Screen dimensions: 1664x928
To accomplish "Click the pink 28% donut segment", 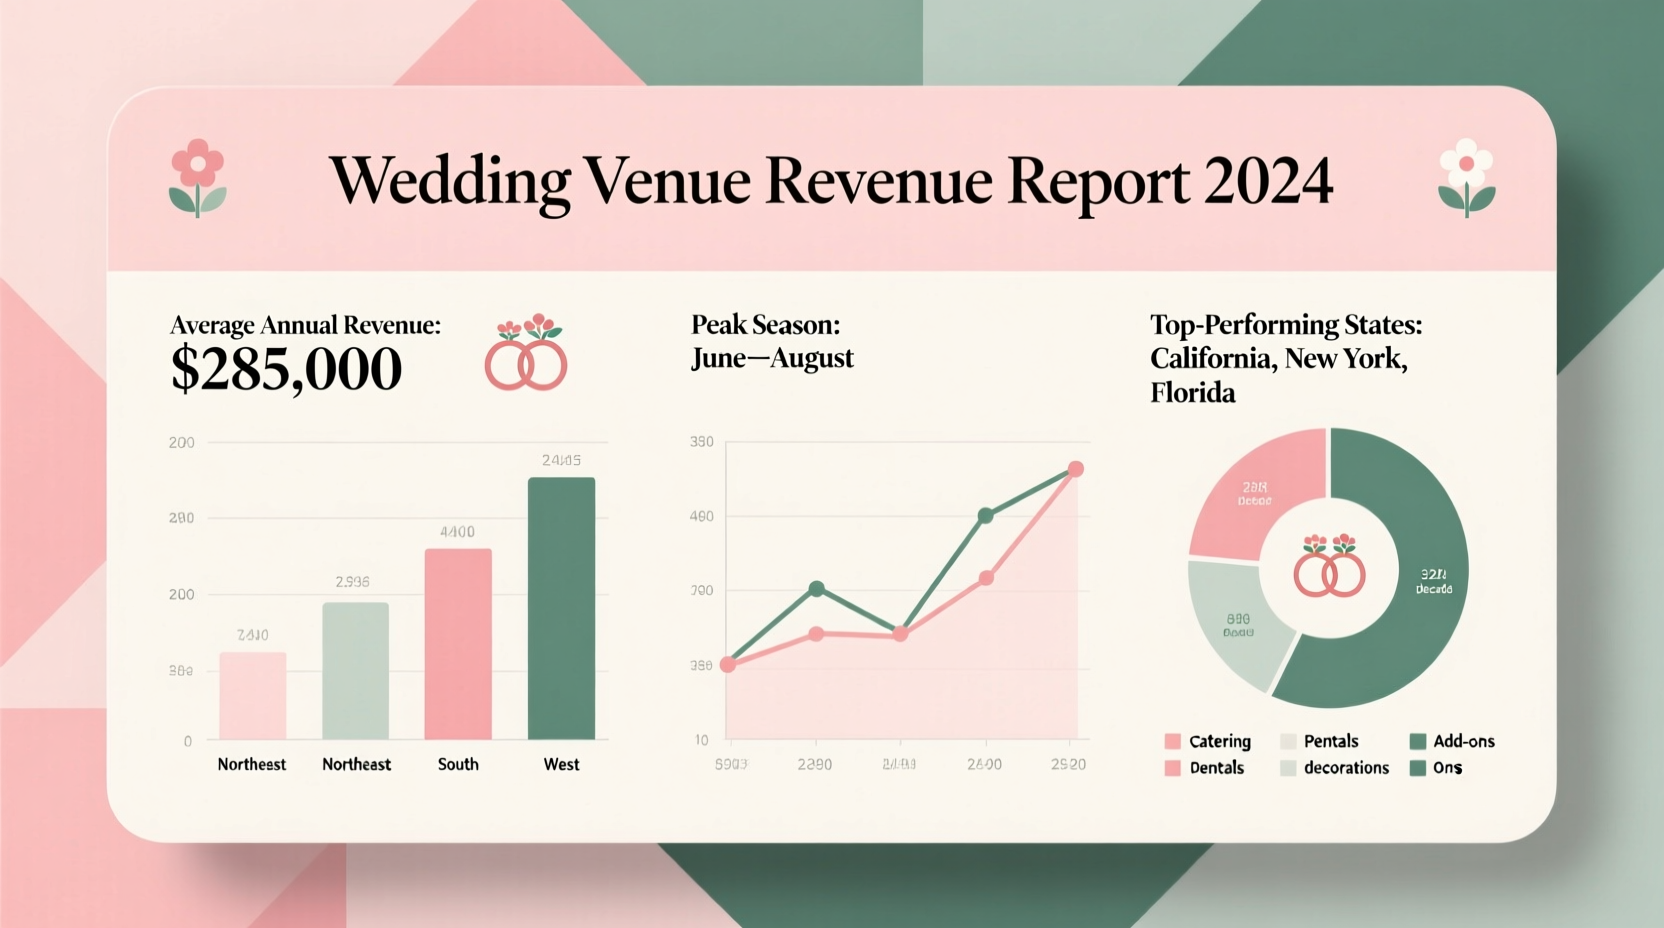I will tap(1253, 490).
